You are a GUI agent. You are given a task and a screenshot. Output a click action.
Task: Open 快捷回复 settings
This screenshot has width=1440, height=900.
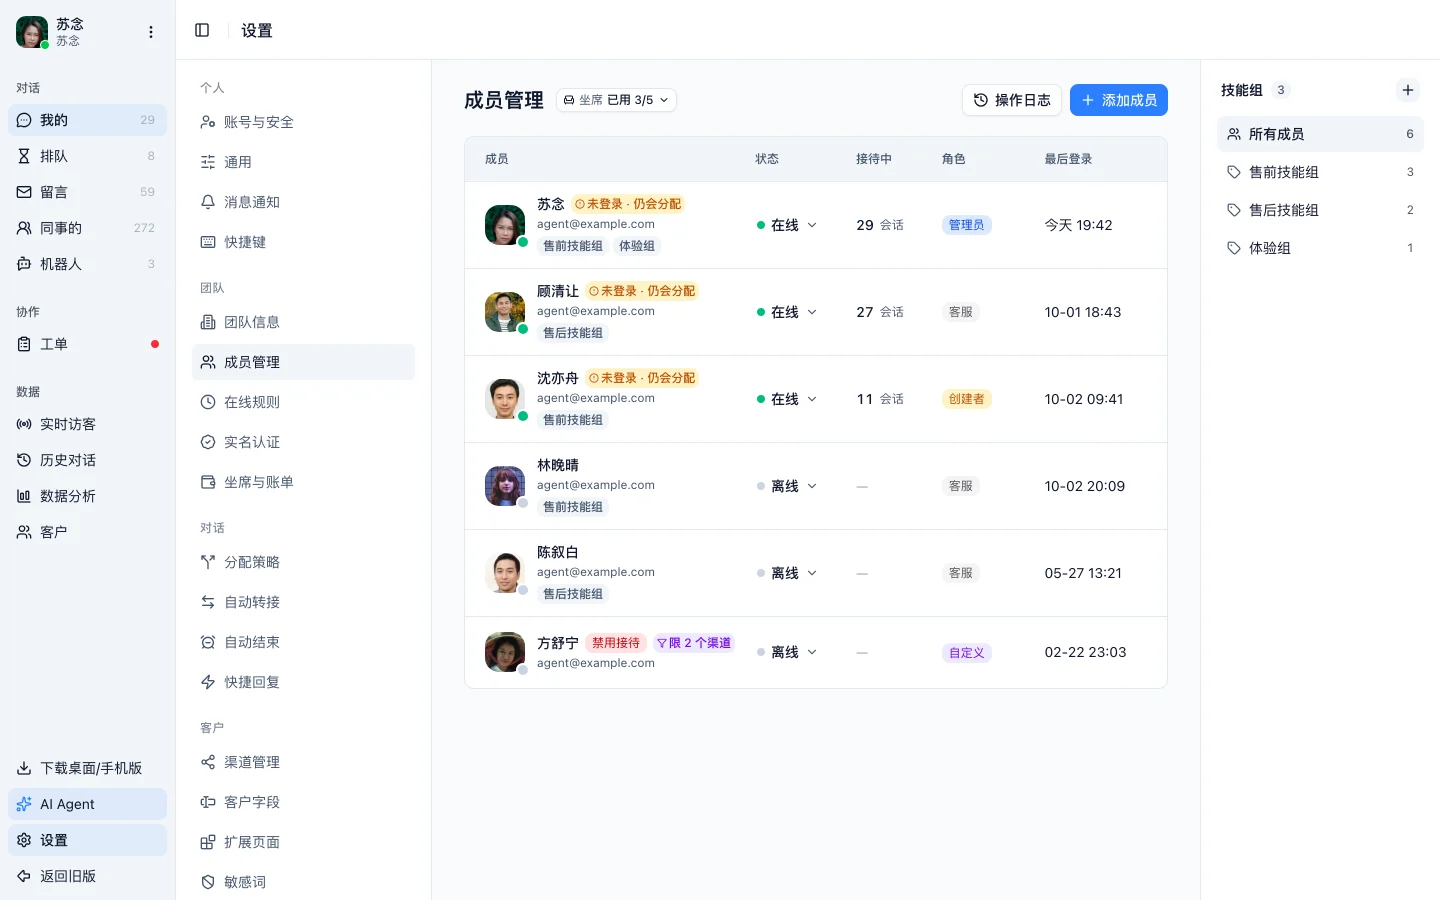(303, 682)
